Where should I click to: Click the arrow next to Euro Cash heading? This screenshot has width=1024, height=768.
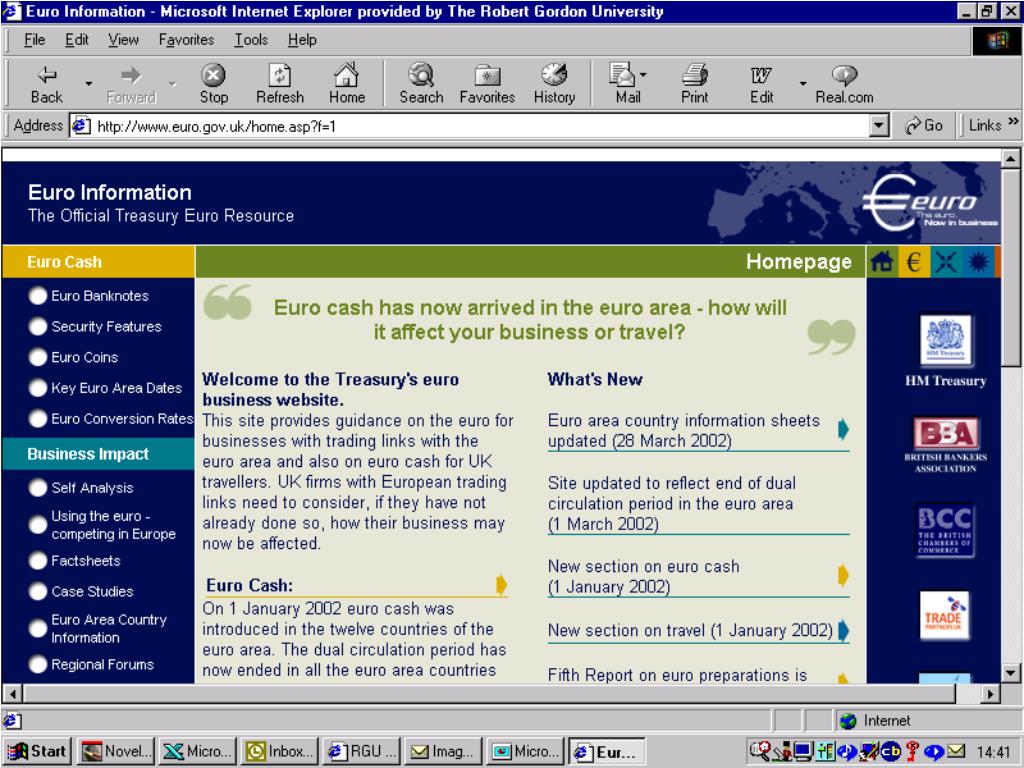pos(501,584)
